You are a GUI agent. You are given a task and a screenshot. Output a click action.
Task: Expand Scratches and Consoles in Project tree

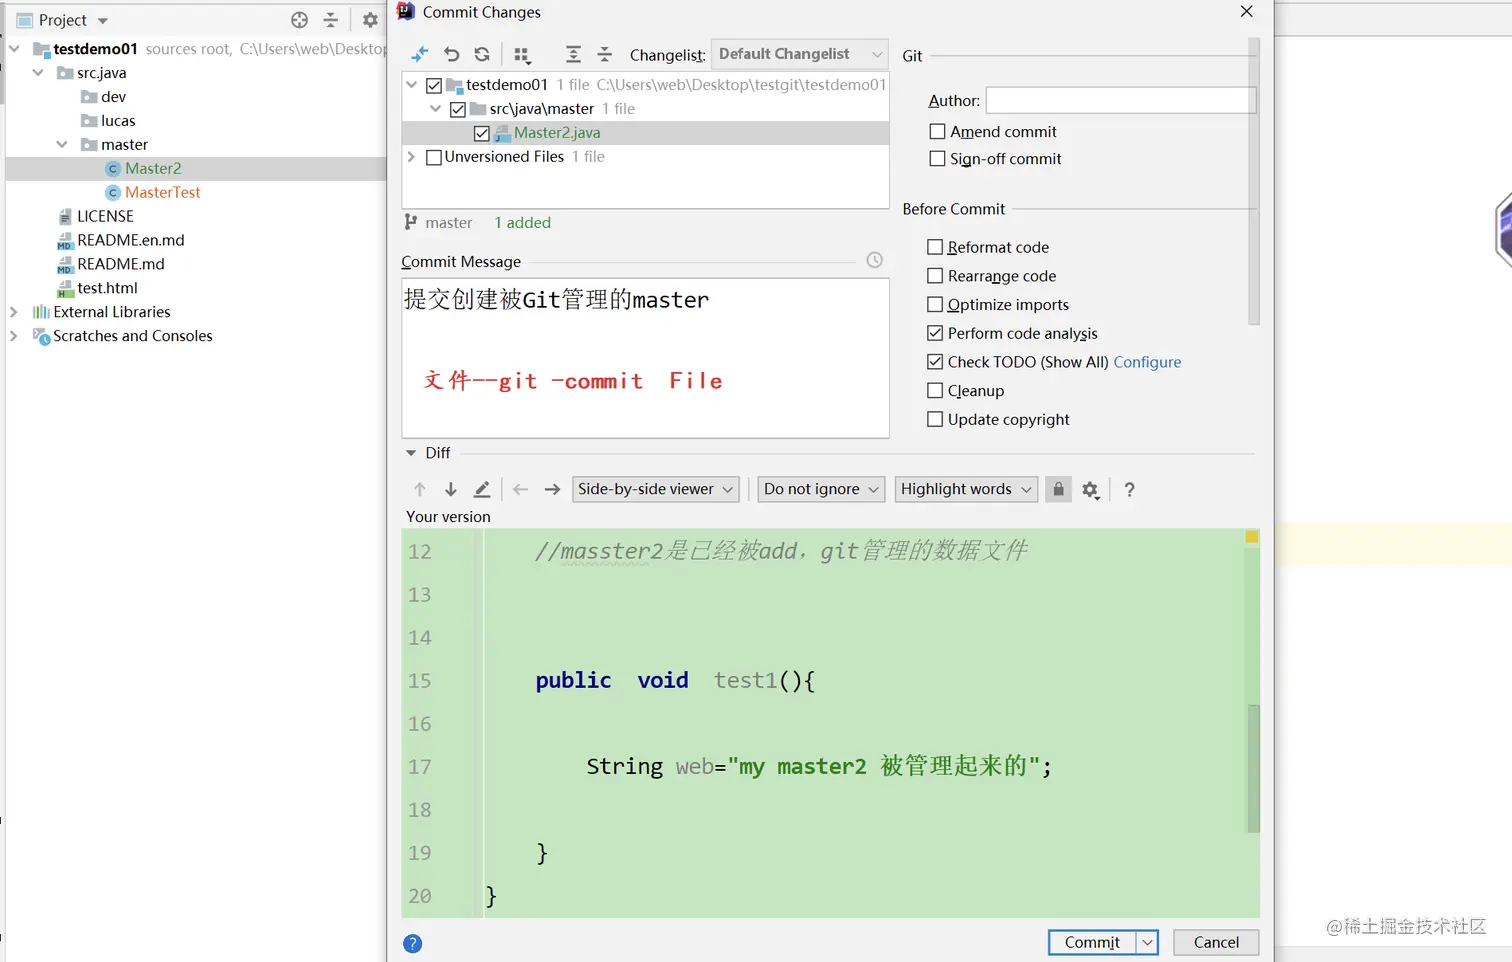click(x=14, y=336)
